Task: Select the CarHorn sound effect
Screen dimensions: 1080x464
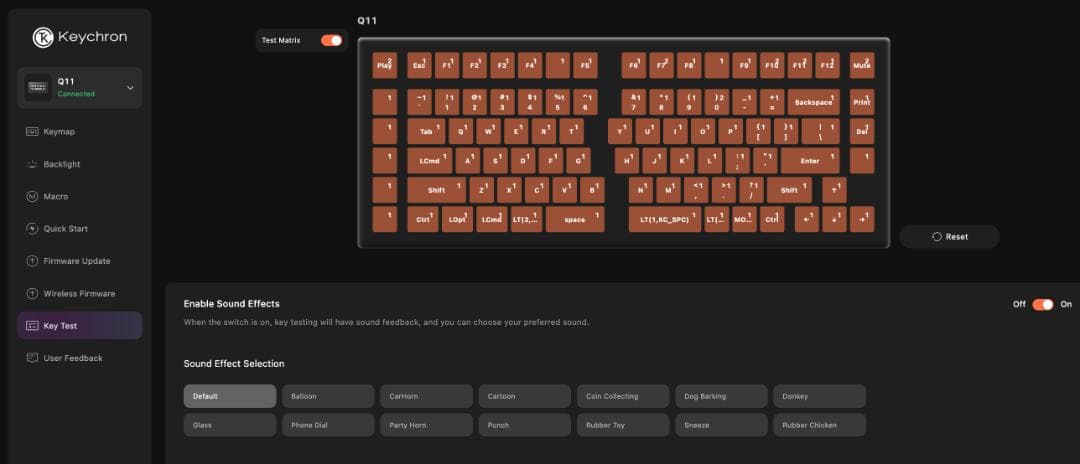Action: tap(426, 397)
